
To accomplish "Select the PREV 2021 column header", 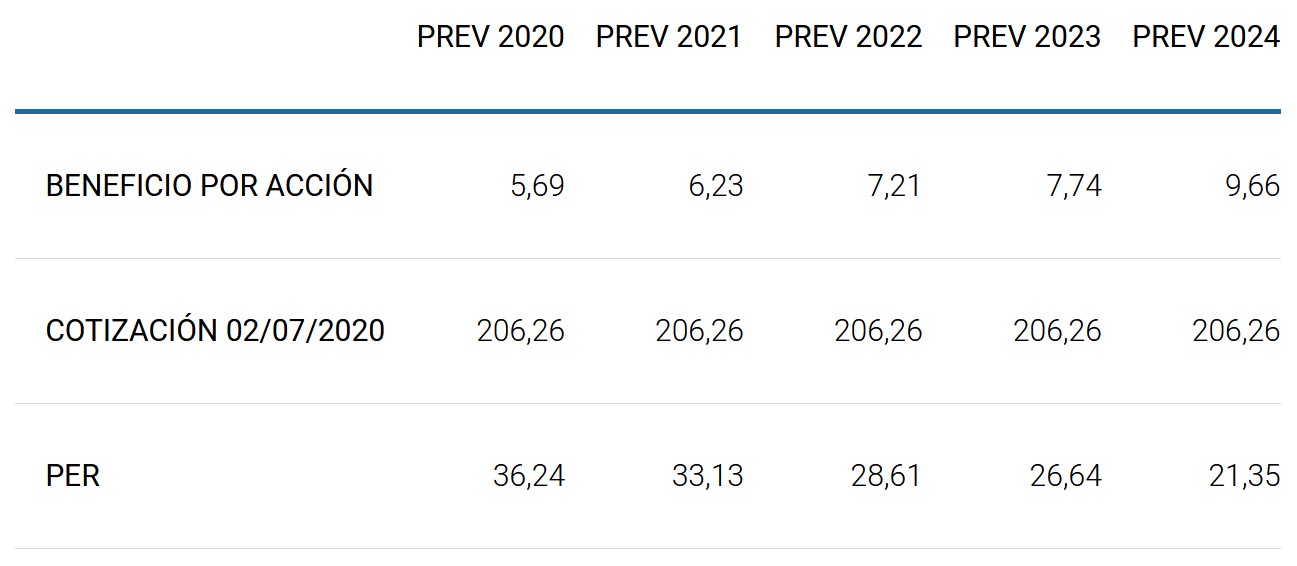I will pos(669,38).
